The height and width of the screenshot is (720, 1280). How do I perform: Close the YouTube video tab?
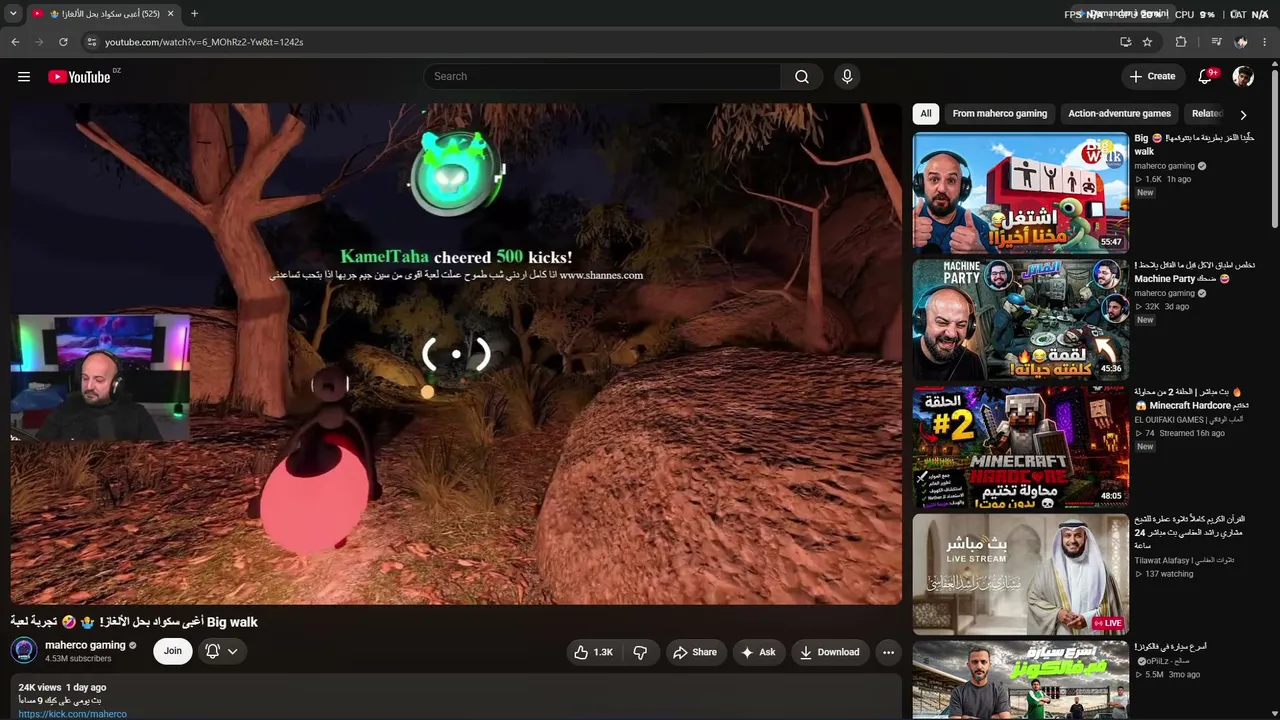coord(170,14)
